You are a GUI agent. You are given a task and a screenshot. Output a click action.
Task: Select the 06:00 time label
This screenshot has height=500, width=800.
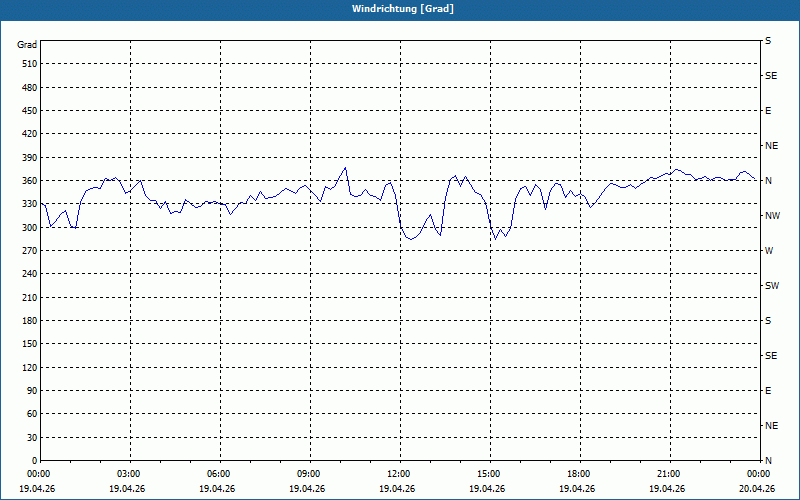[x=217, y=474]
